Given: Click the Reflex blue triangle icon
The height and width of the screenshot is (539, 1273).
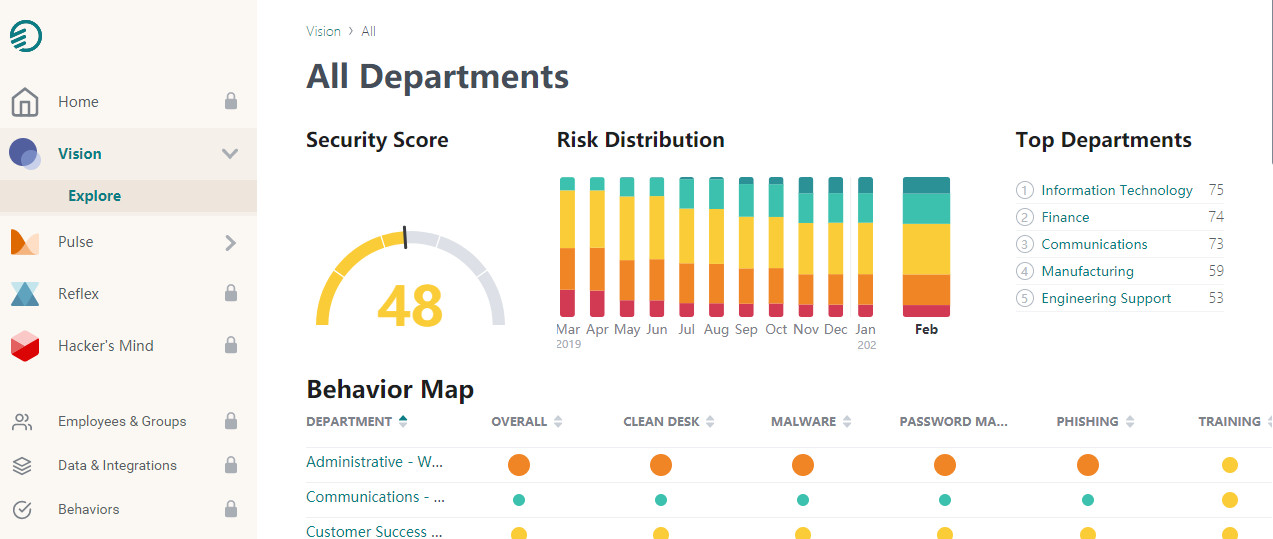Looking at the screenshot, I should click(25, 294).
